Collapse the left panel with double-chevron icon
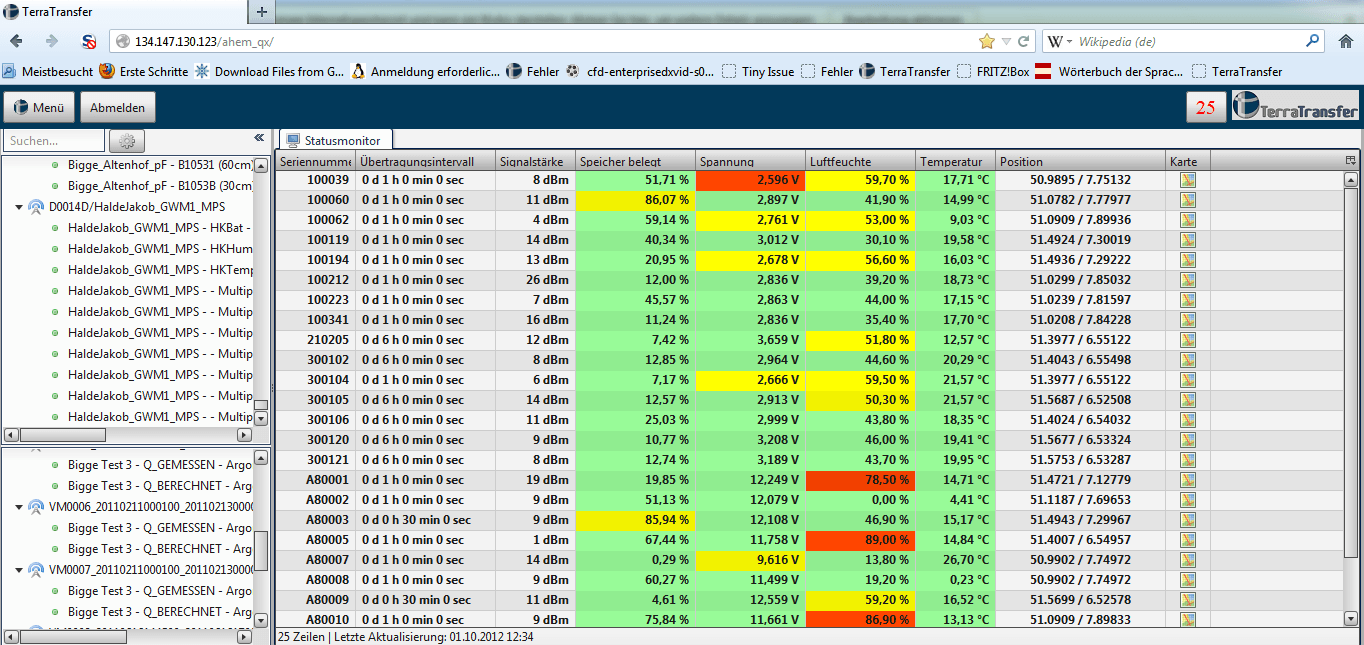The image size is (1364, 645). click(259, 138)
